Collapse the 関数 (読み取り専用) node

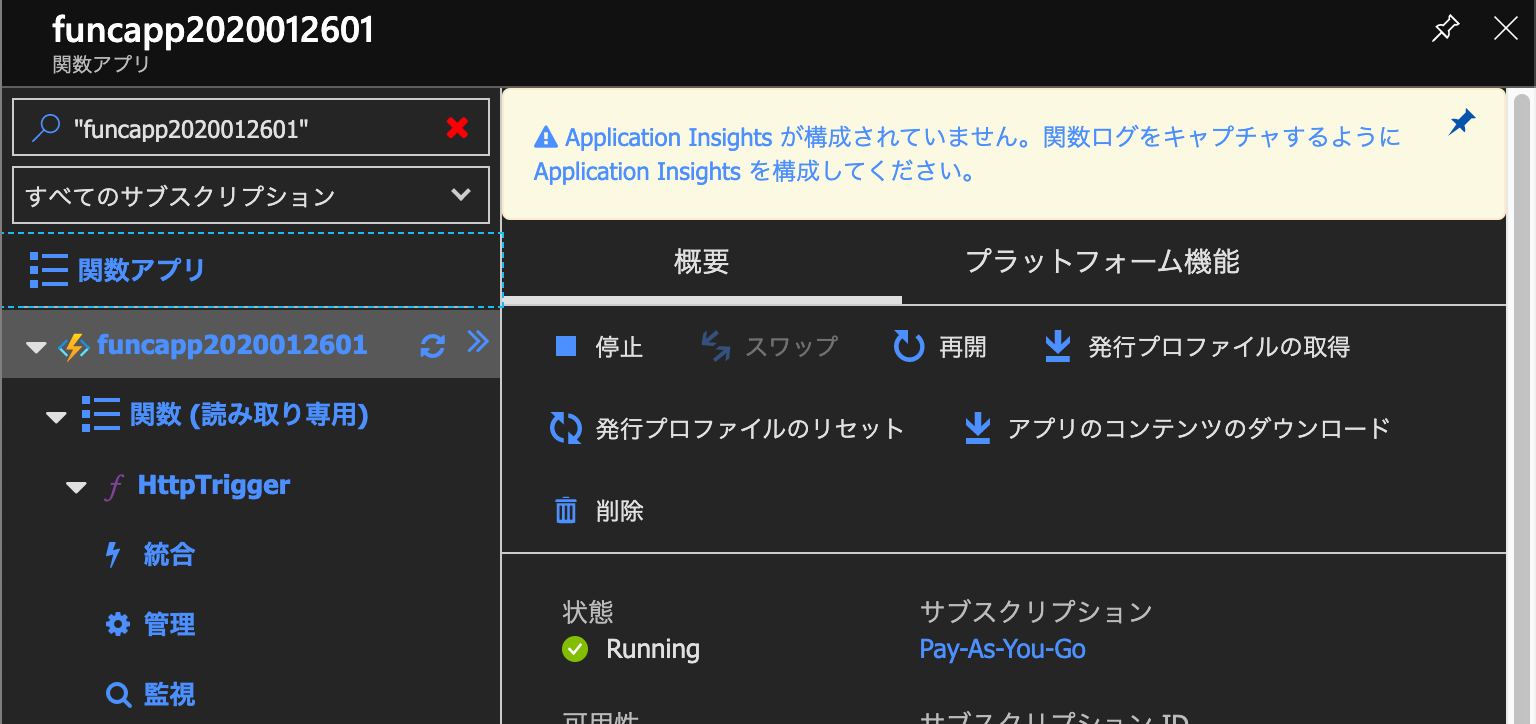(56, 416)
